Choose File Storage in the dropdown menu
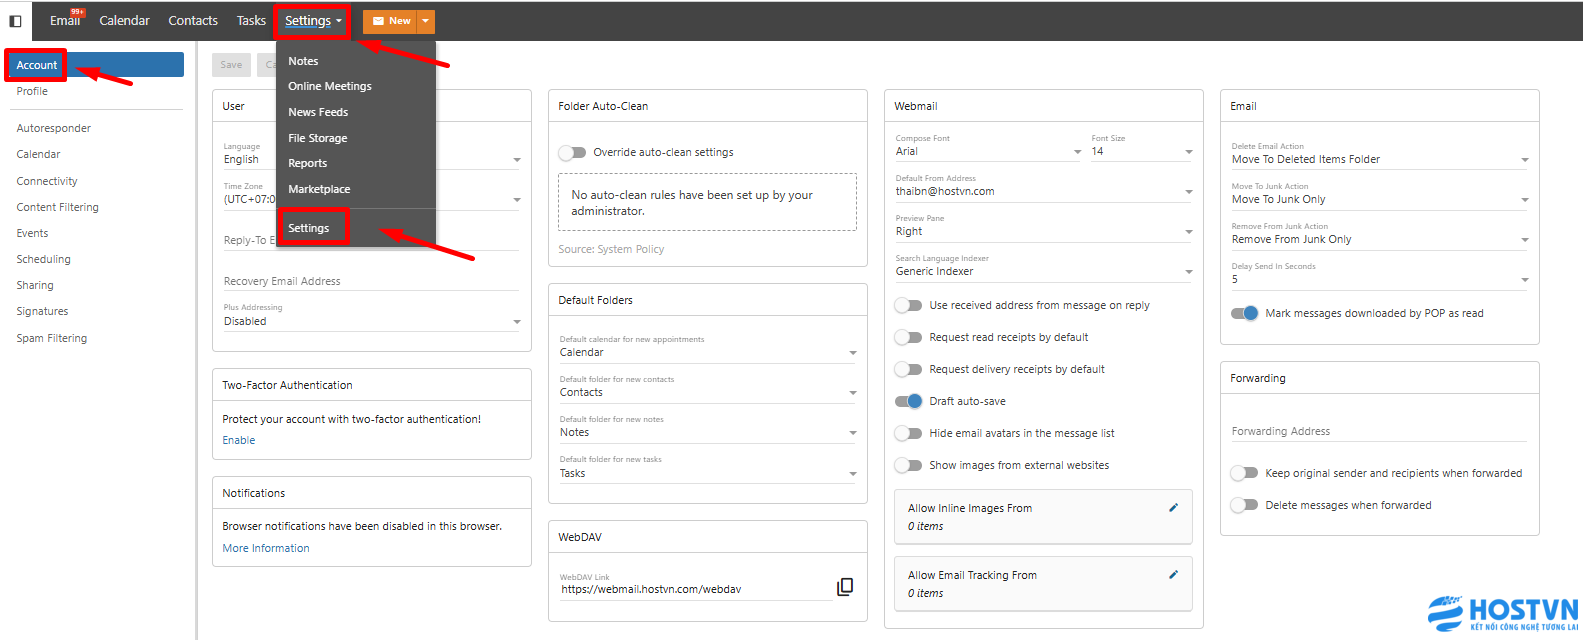 point(318,138)
